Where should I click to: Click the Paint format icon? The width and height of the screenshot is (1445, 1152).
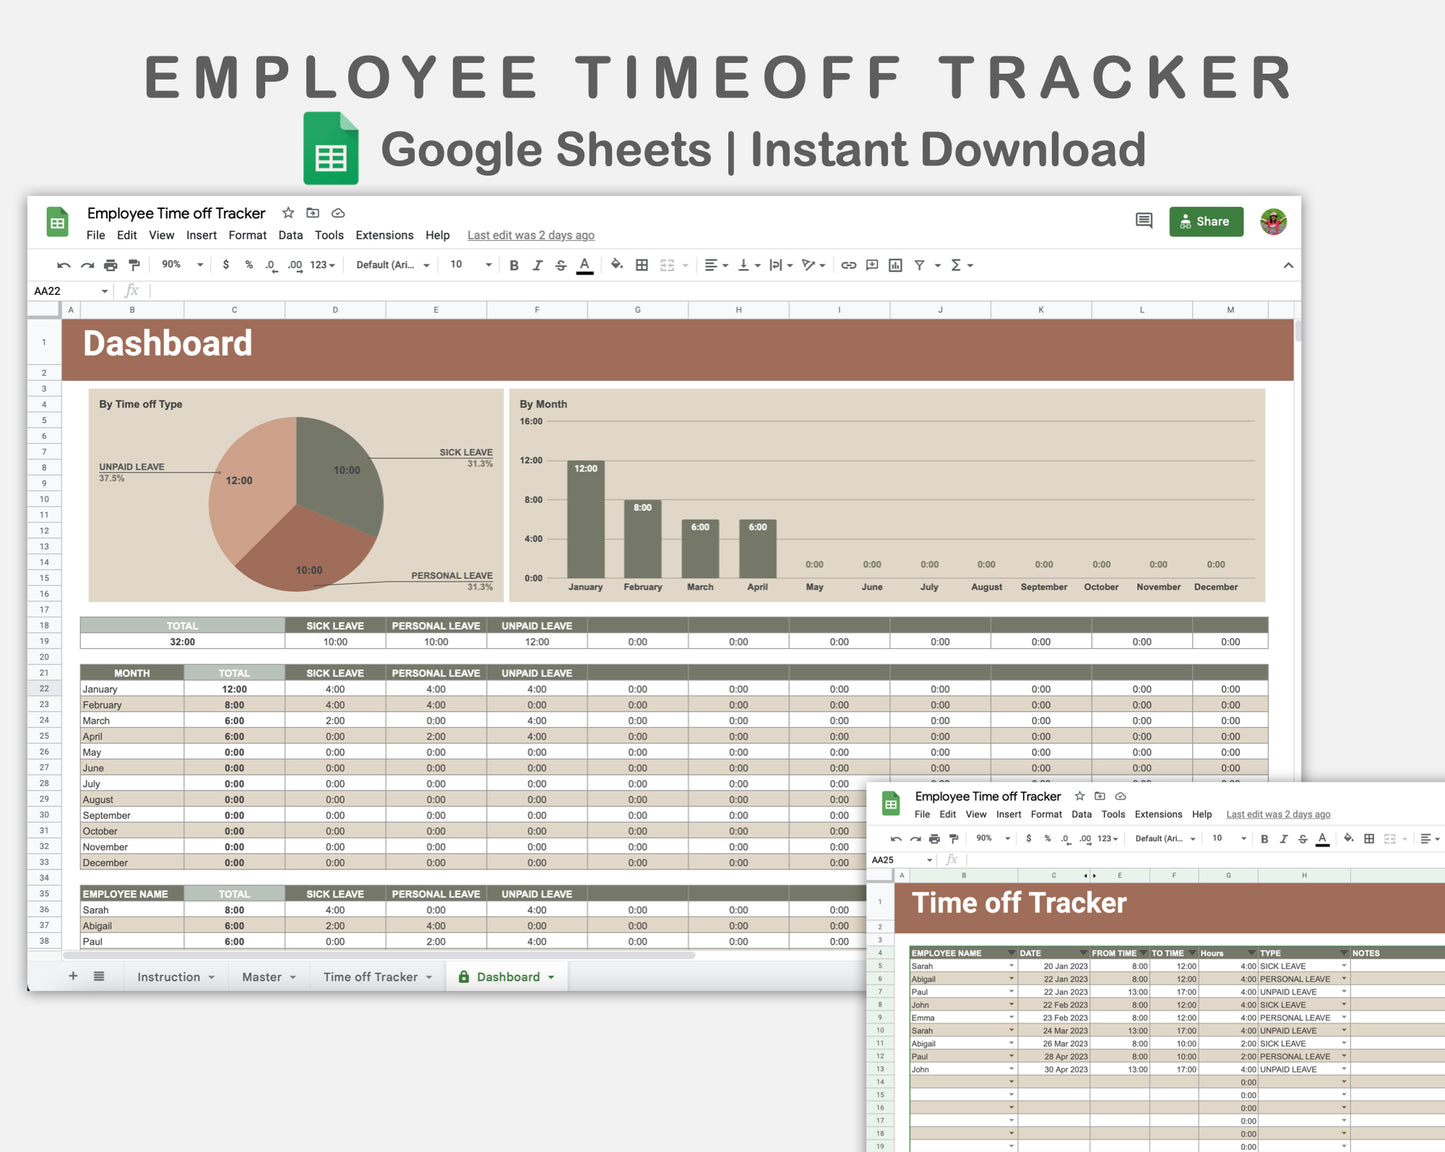pos(133,264)
